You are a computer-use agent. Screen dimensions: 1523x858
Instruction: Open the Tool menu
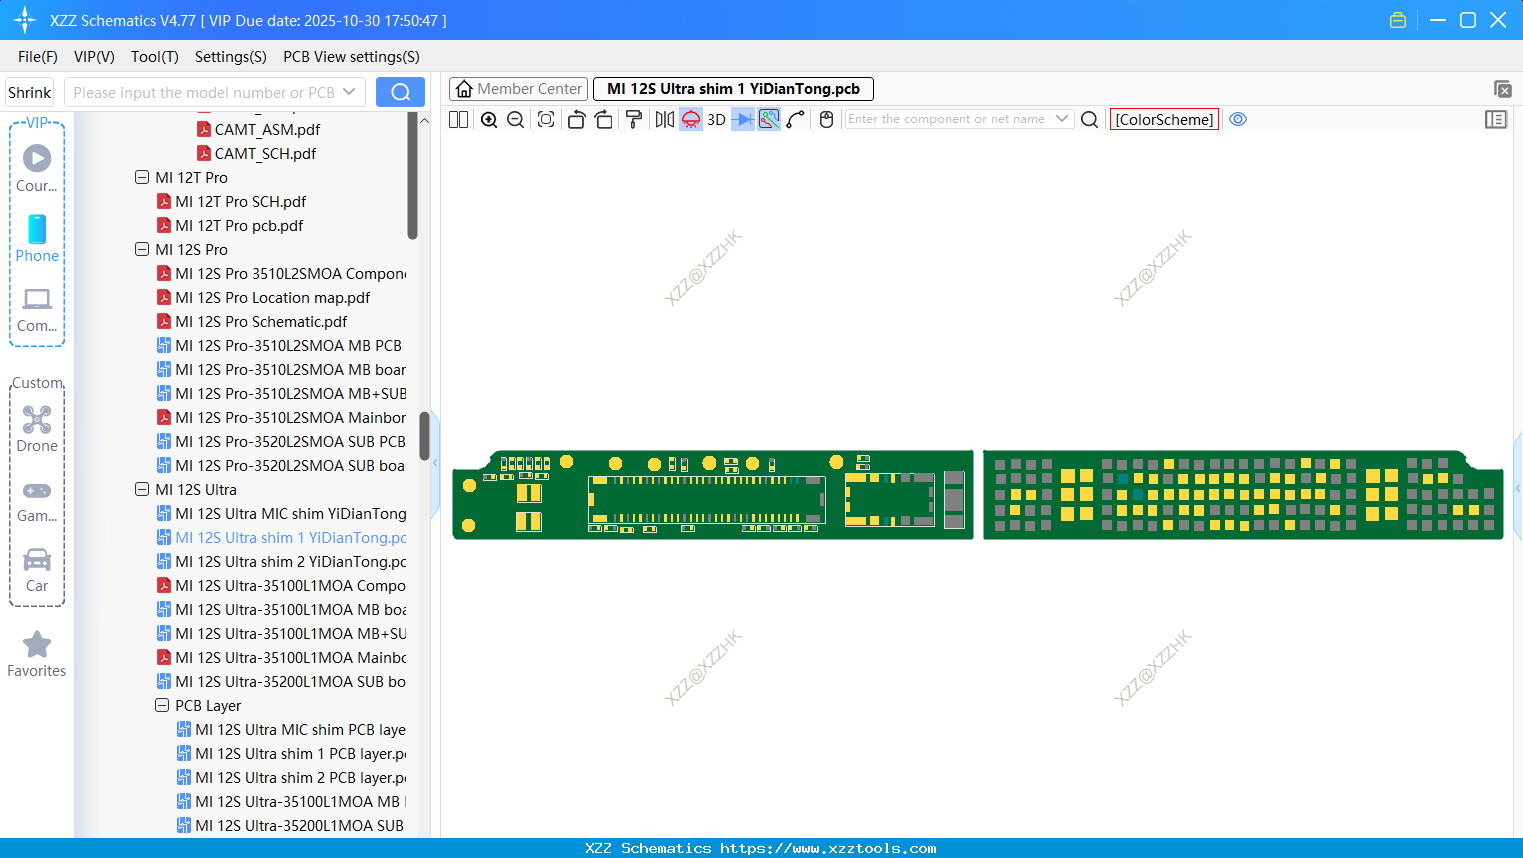point(154,57)
